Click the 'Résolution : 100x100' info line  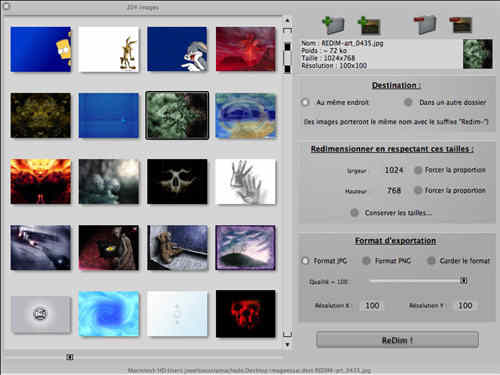(x=334, y=66)
